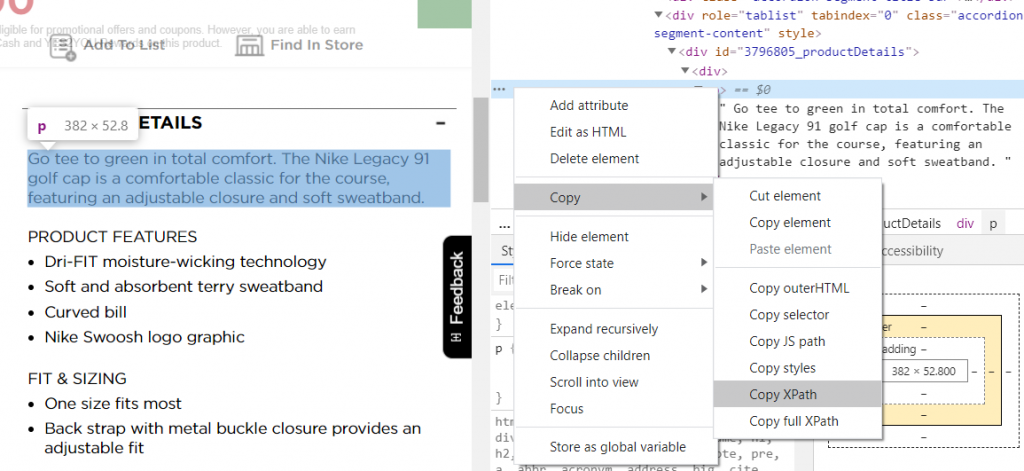Image resolution: width=1024 pixels, height=471 pixels.
Task: Click Hide element in the context menu
Action: click(589, 237)
